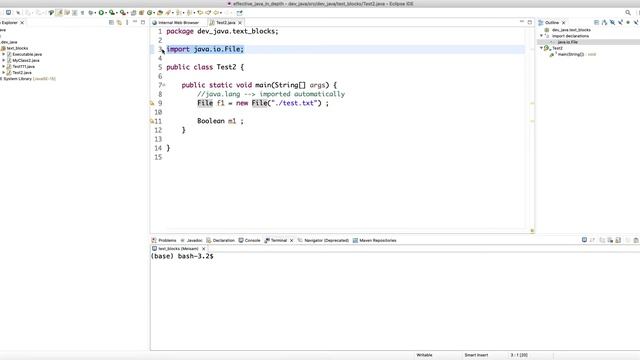Image resolution: width=640 pixels, height=360 pixels.
Task: Open Package Explorer view menu
Action: point(127,22)
